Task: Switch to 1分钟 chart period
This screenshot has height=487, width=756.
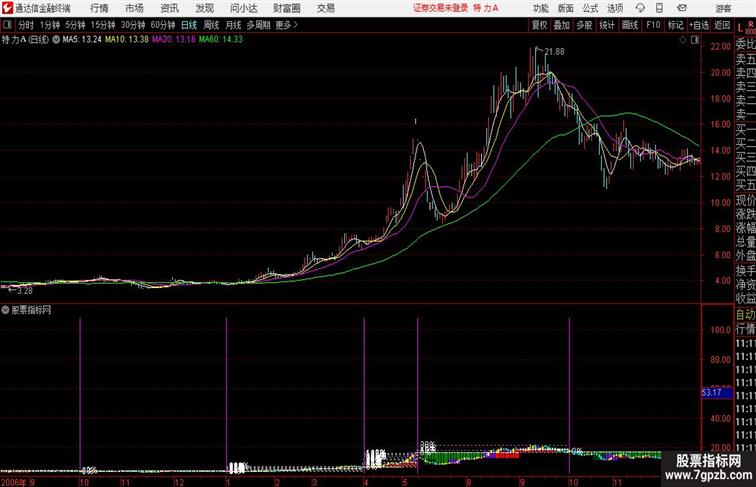Action: pyautogui.click(x=50, y=25)
